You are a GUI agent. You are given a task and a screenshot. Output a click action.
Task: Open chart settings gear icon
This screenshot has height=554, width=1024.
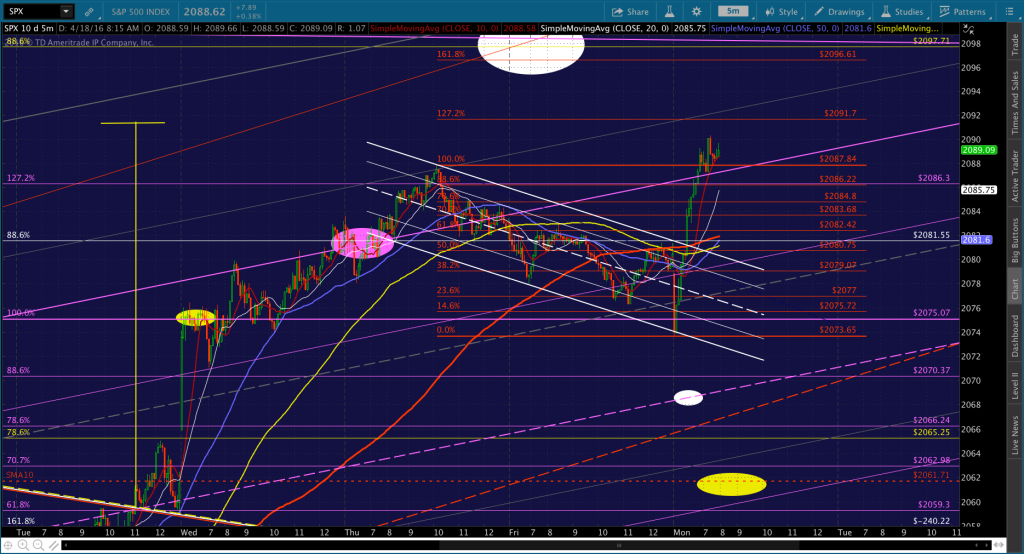coord(697,12)
